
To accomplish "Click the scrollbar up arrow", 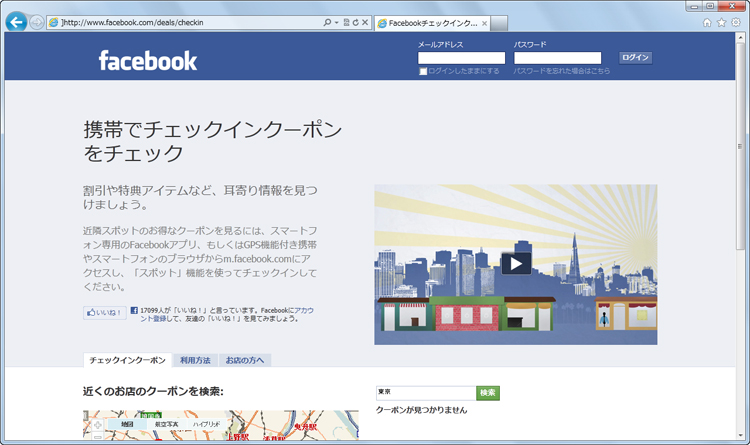I will coord(740,37).
